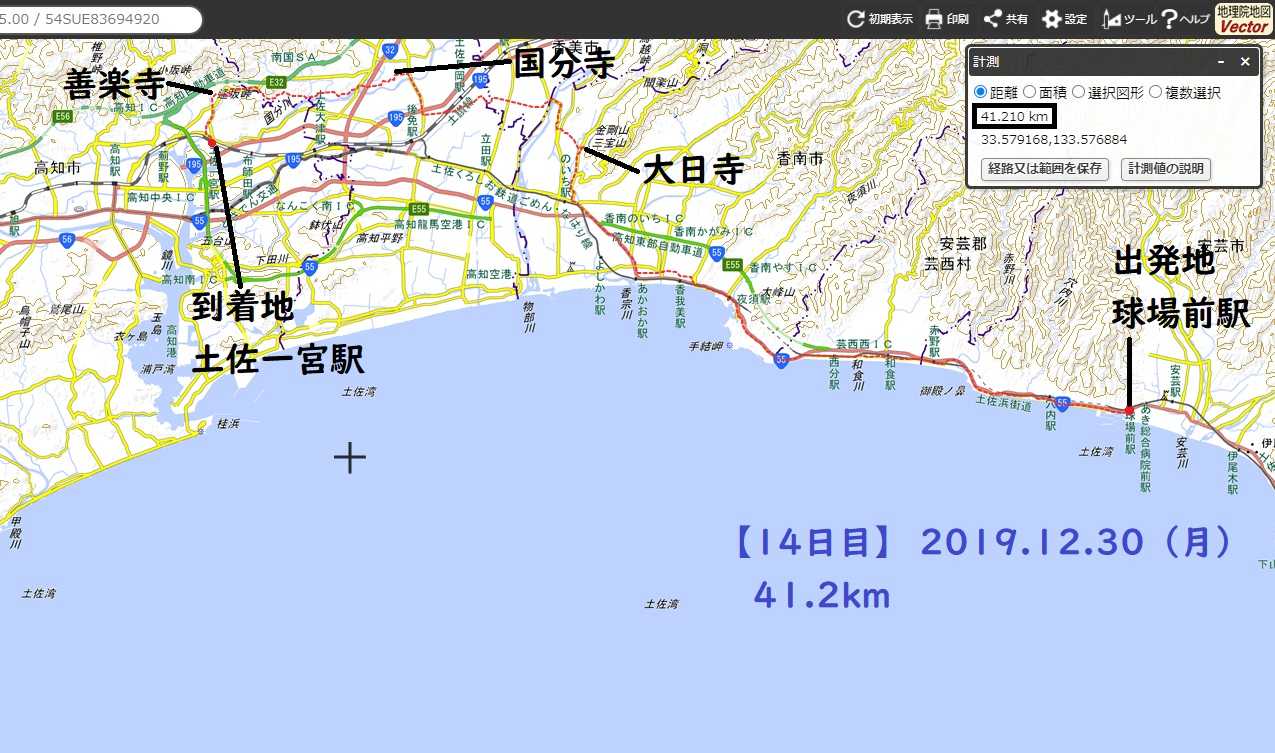The height and width of the screenshot is (753, 1275).
Task: Select the 距離 distance radio button
Action: coord(980,92)
